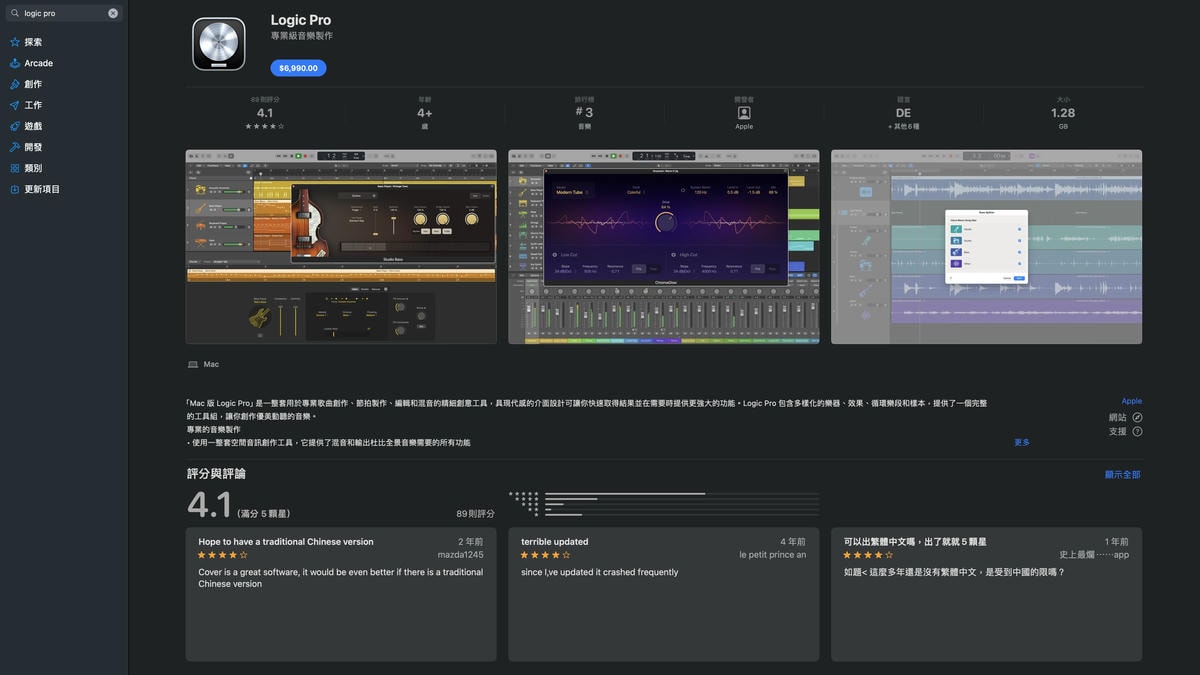Focus the 'logic pro' search field
1200x675 pixels.
coord(64,13)
